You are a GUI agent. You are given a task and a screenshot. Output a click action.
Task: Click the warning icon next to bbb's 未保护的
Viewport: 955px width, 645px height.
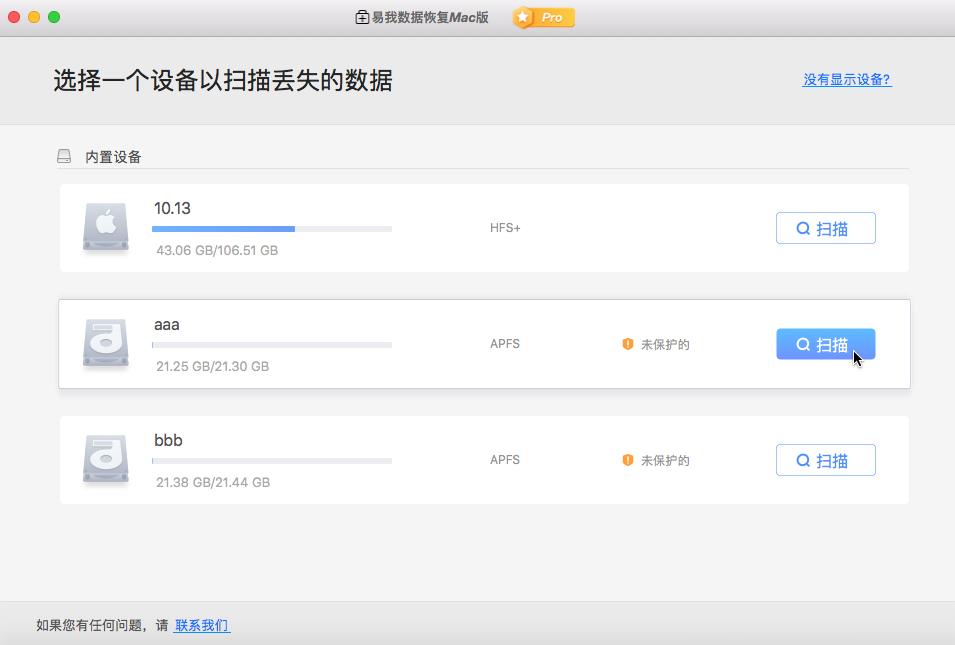627,459
